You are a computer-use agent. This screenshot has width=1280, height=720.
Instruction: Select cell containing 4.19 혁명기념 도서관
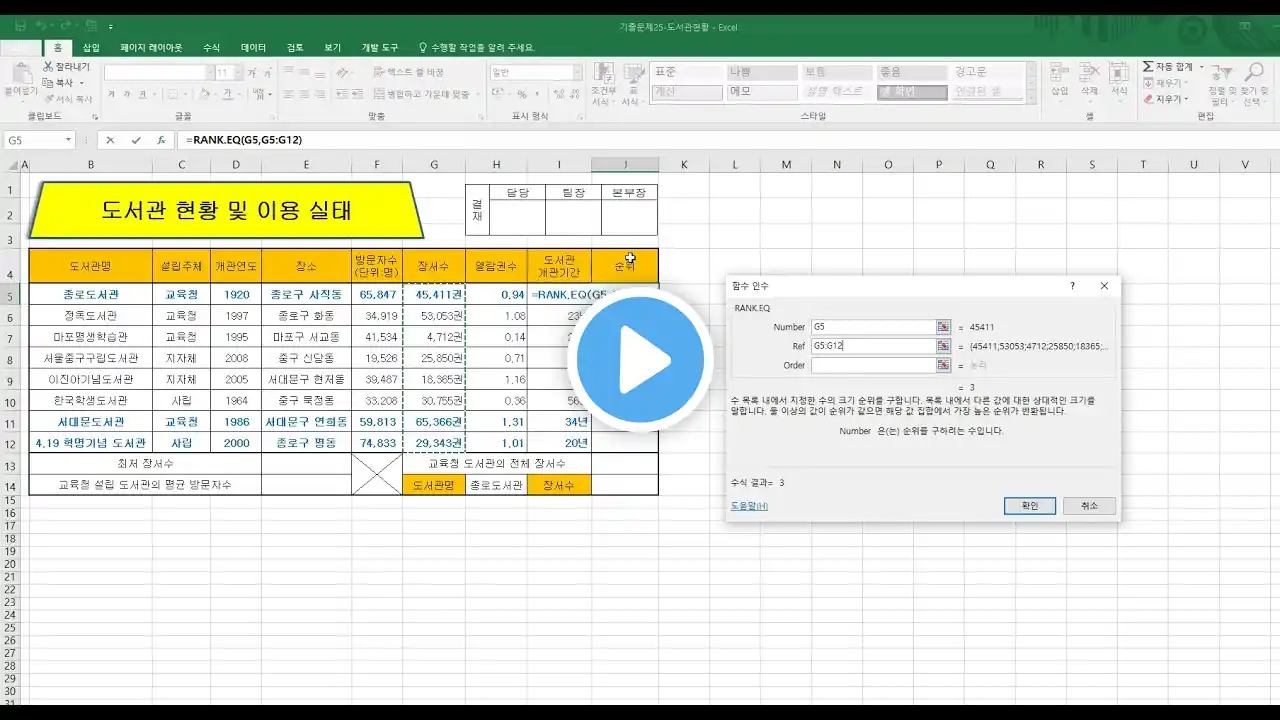(x=91, y=442)
